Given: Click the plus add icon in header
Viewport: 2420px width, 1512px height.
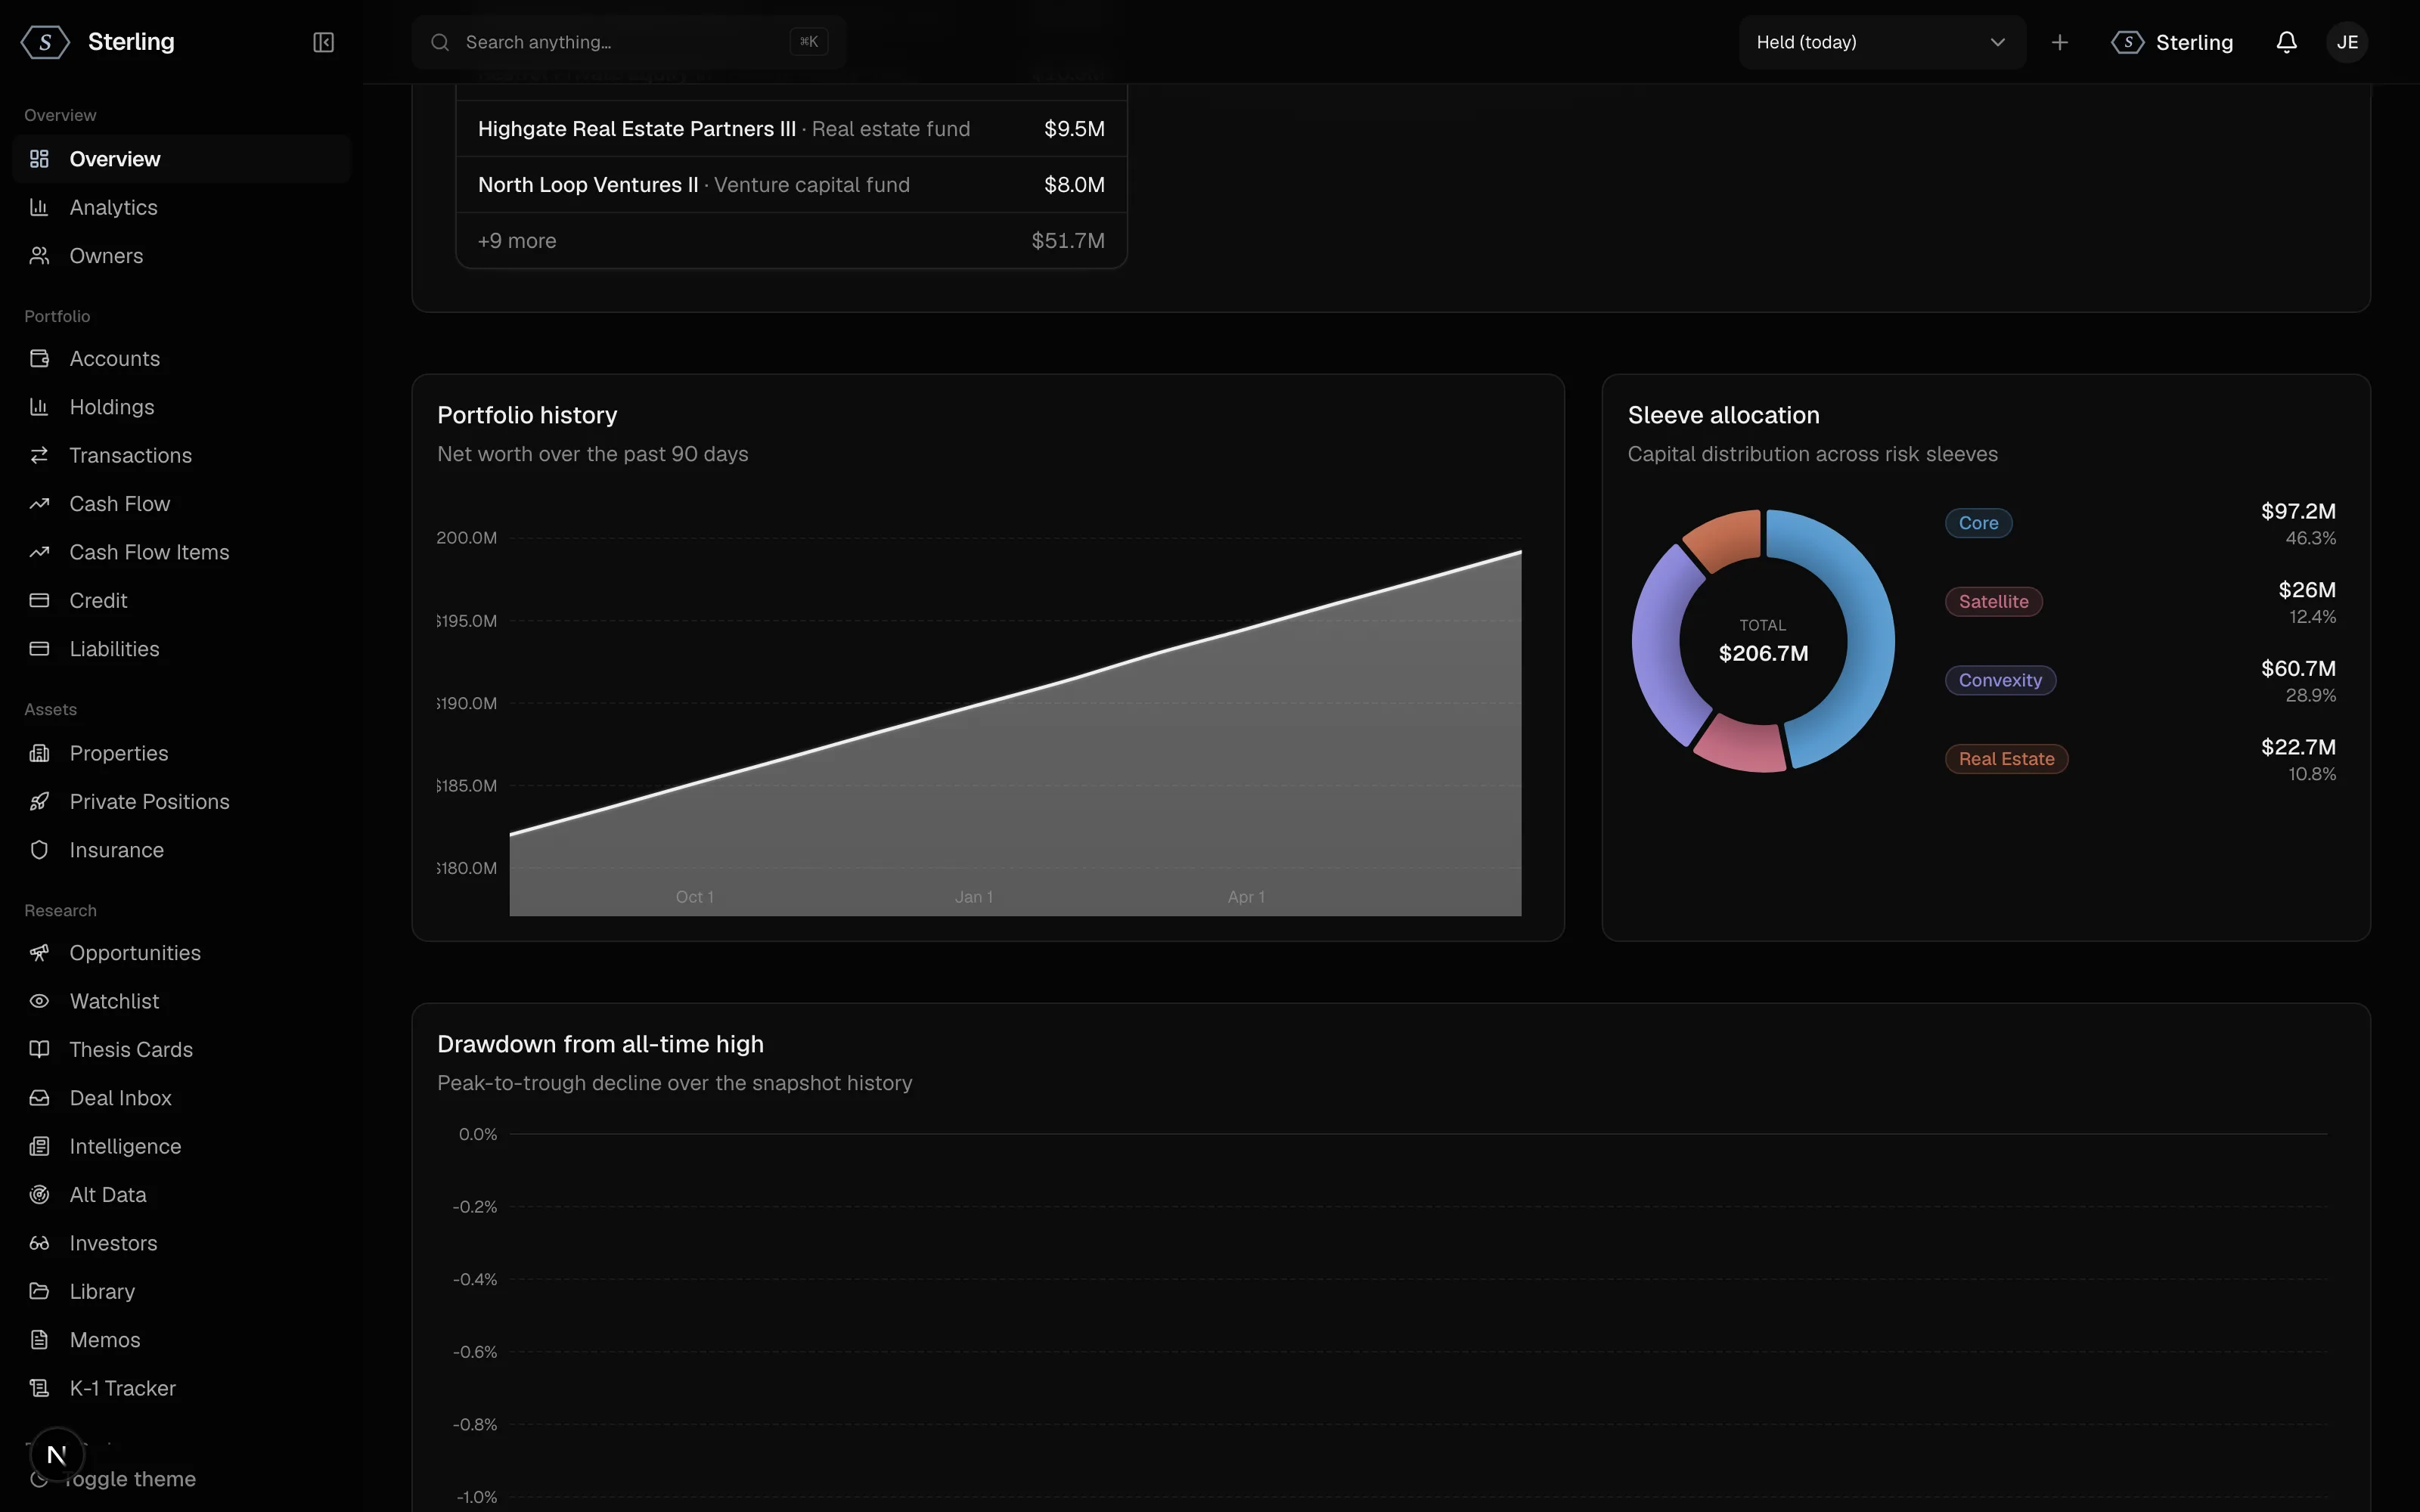Looking at the screenshot, I should pos(2059,42).
